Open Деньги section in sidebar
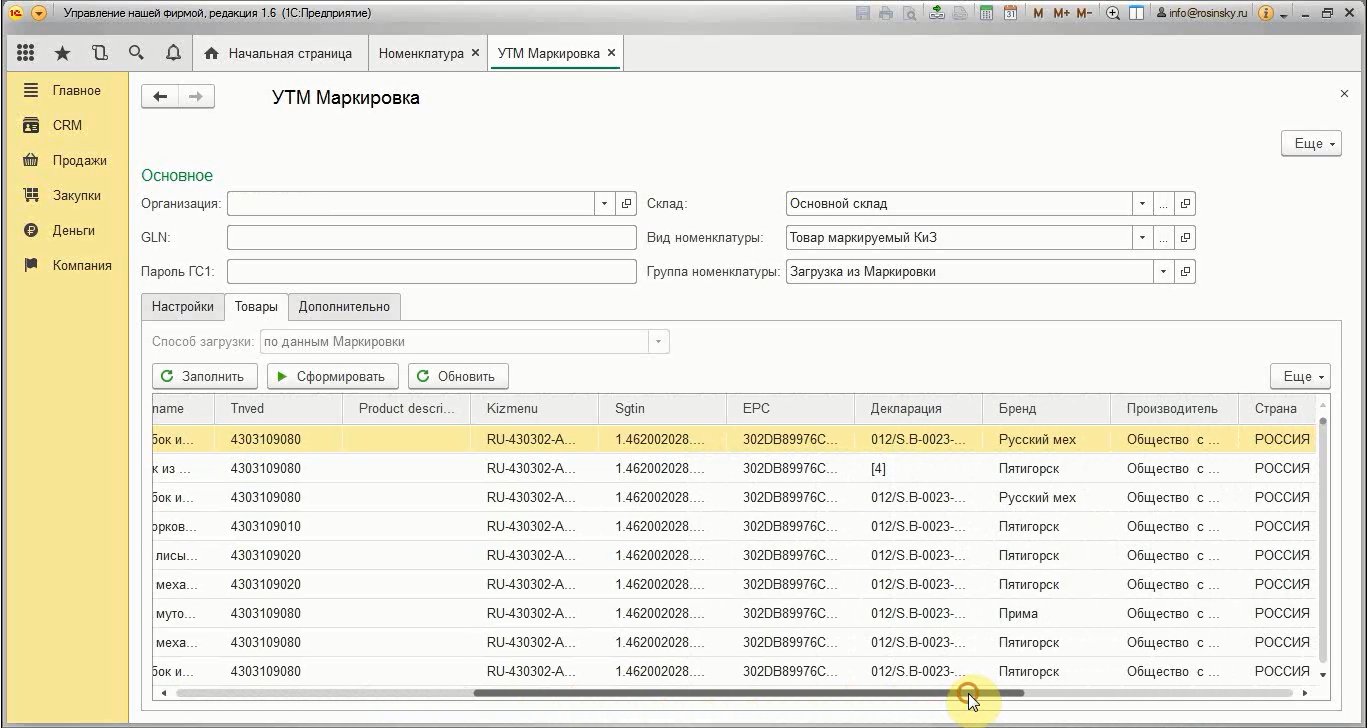 (x=66, y=230)
